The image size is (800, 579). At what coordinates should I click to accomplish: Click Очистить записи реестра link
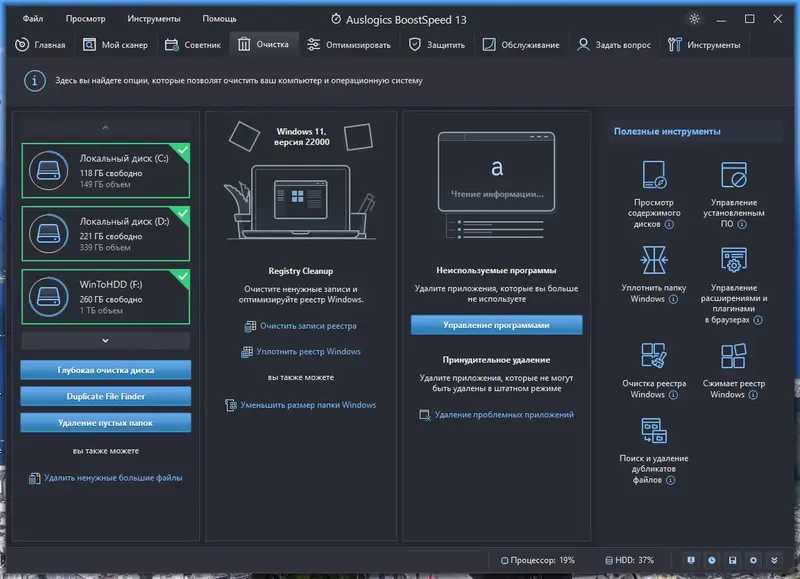click(301, 326)
